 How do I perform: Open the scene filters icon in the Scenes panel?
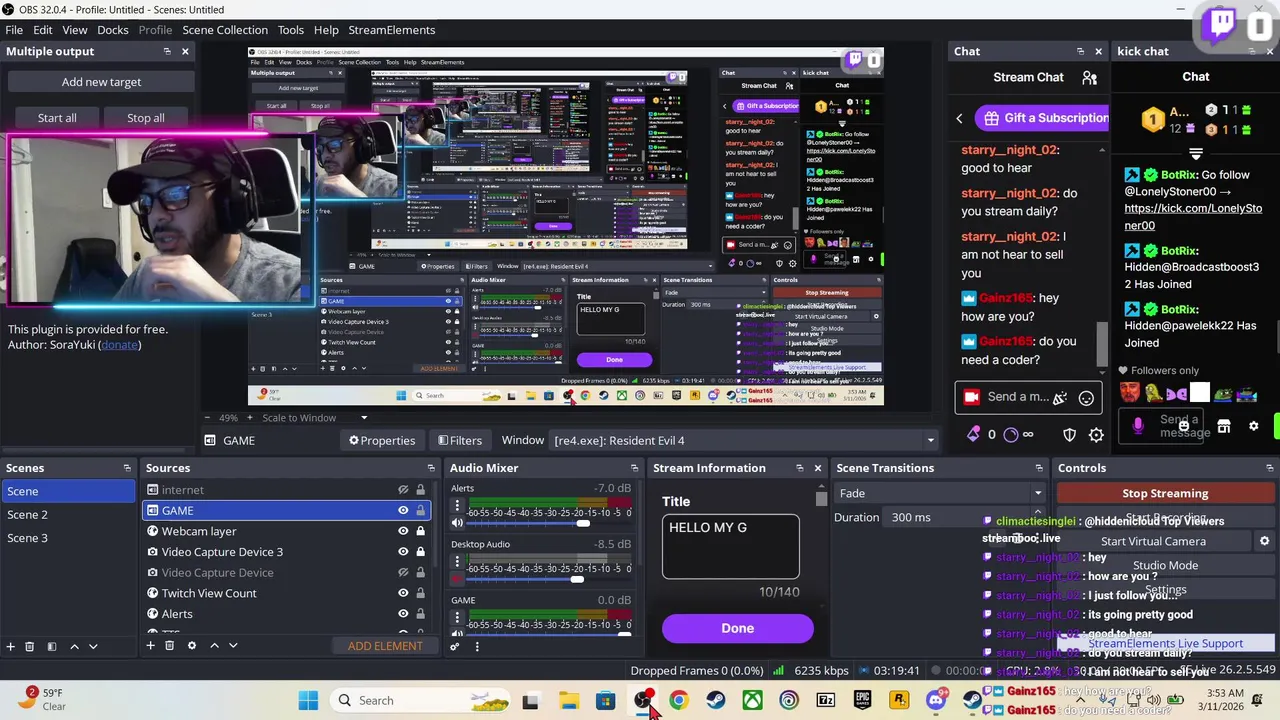[51, 646]
